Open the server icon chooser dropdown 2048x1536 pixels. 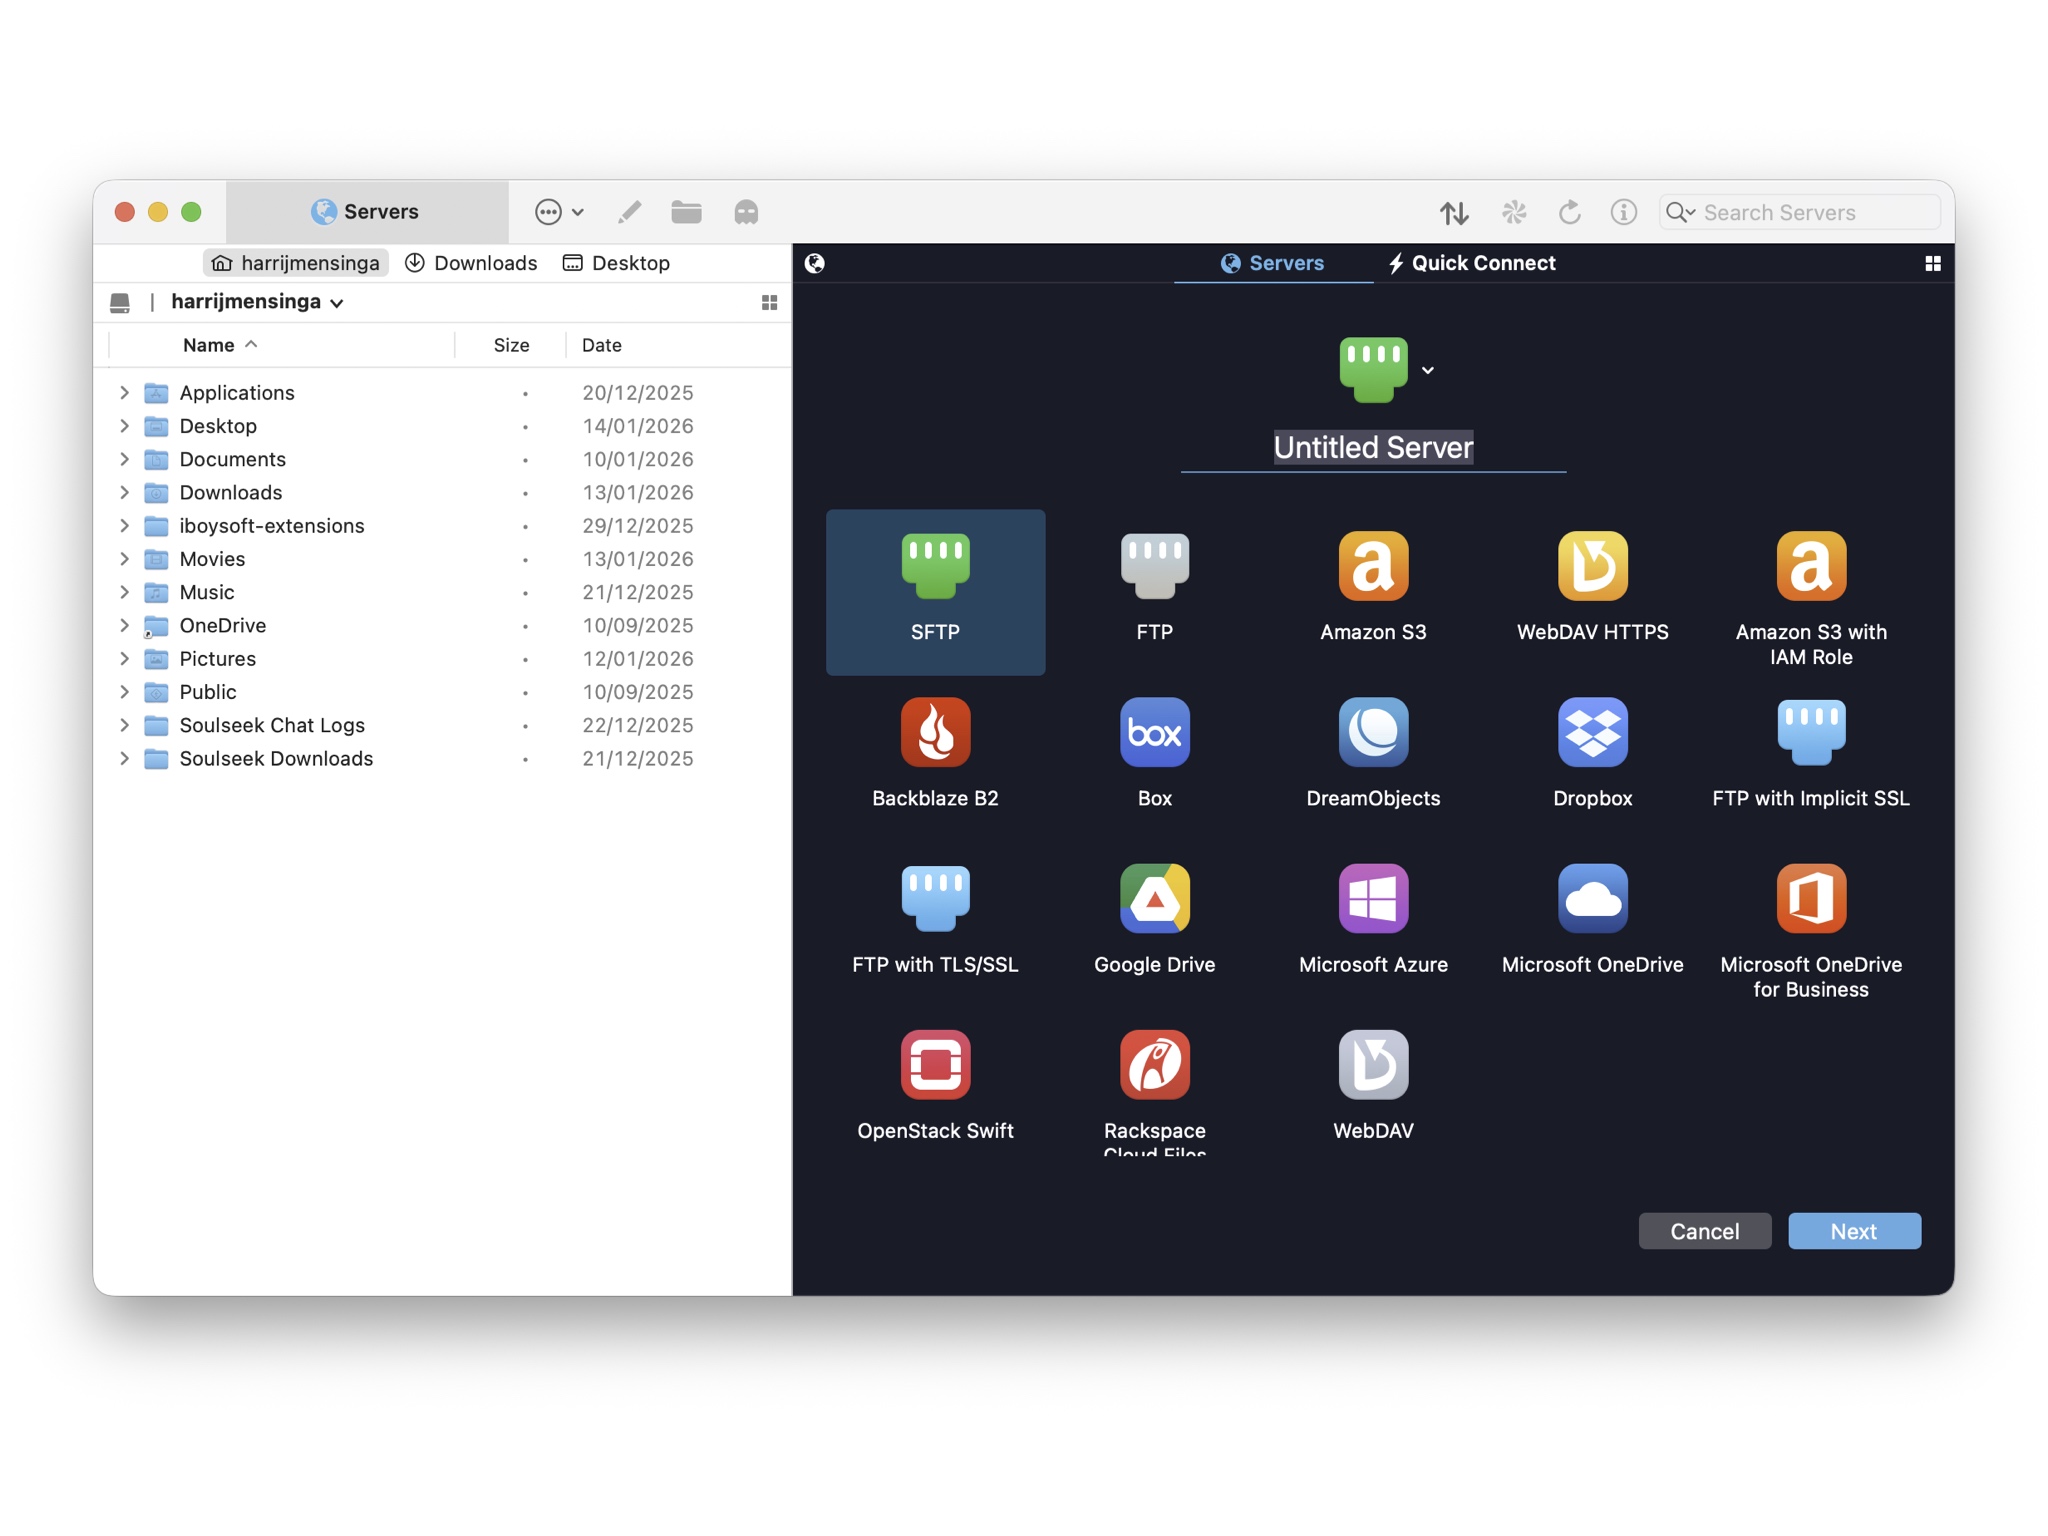tap(1428, 370)
